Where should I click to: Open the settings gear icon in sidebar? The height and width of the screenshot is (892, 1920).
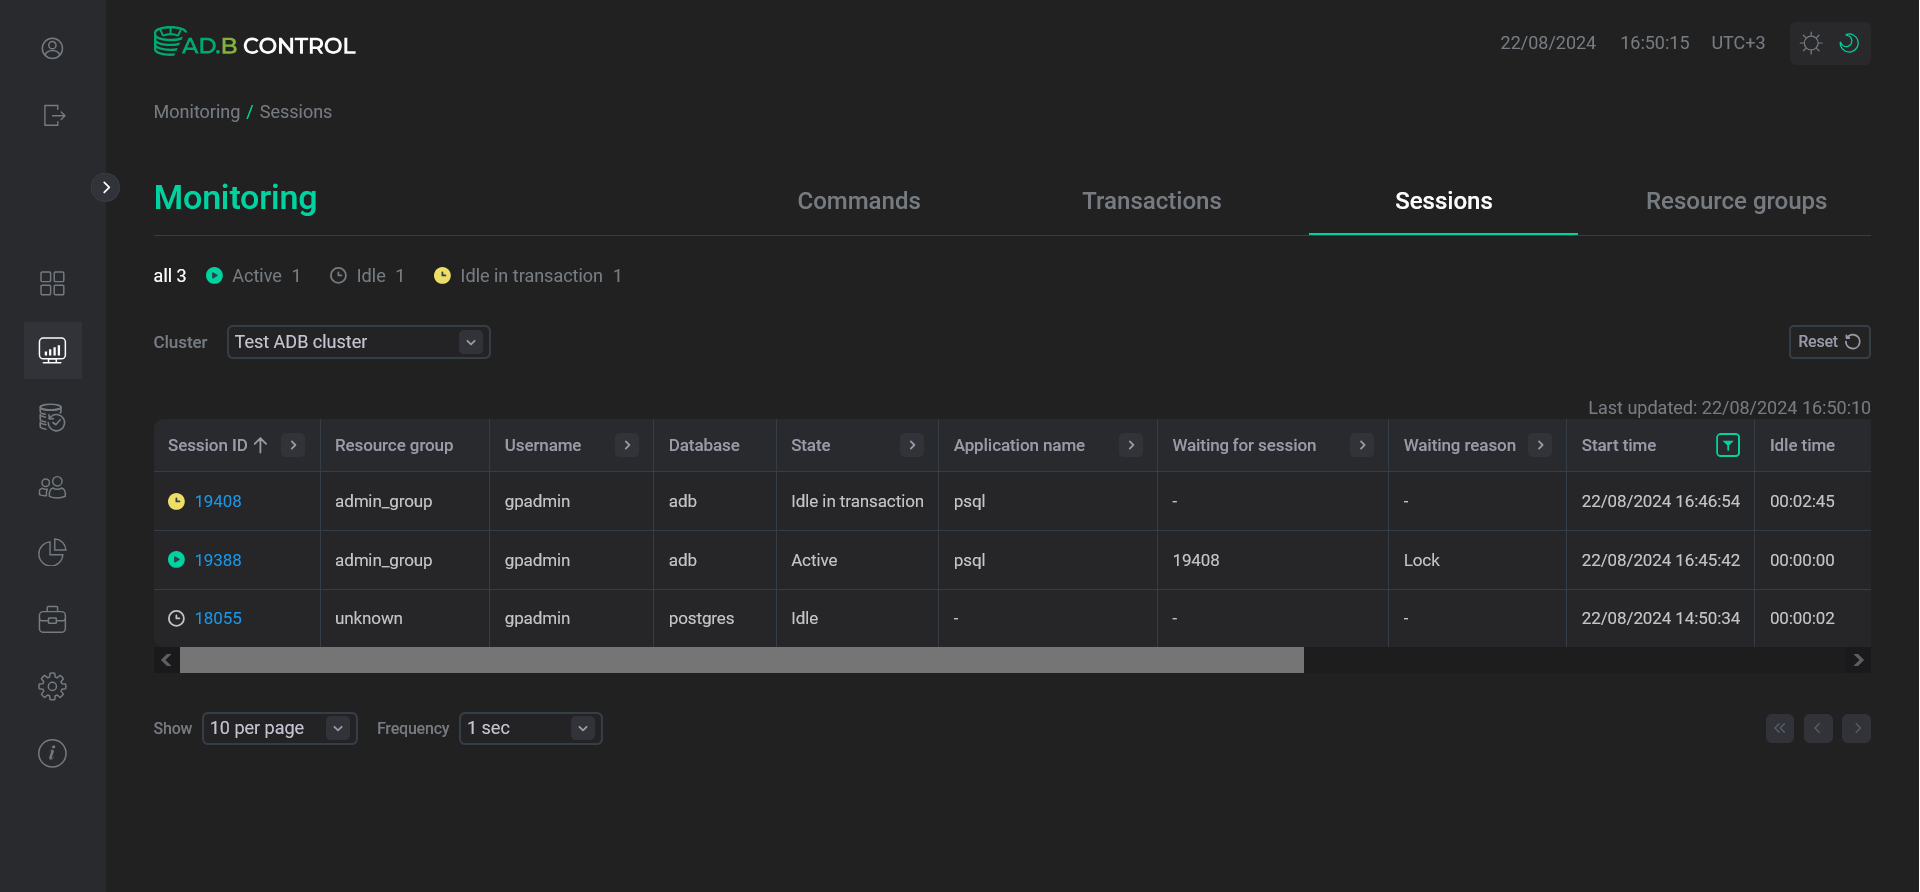[52, 686]
